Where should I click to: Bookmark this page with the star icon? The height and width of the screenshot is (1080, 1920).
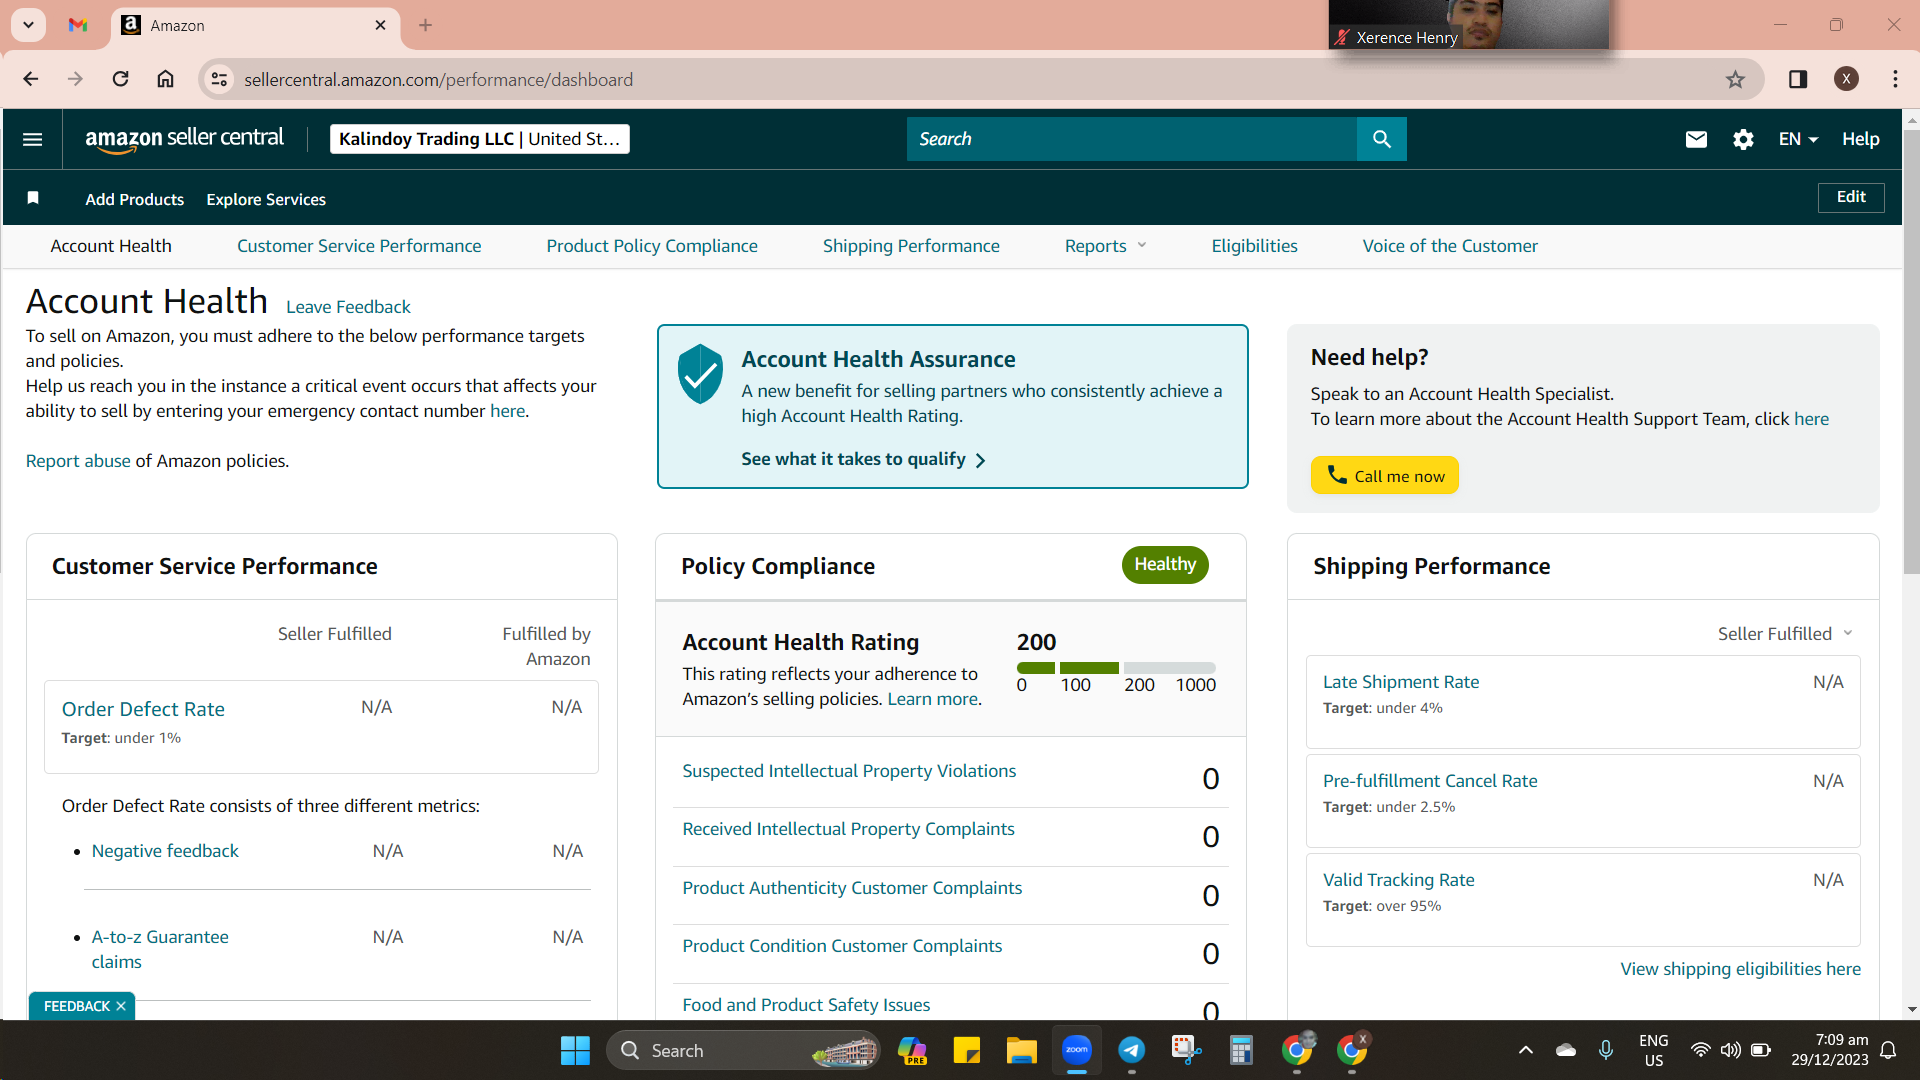[1735, 79]
